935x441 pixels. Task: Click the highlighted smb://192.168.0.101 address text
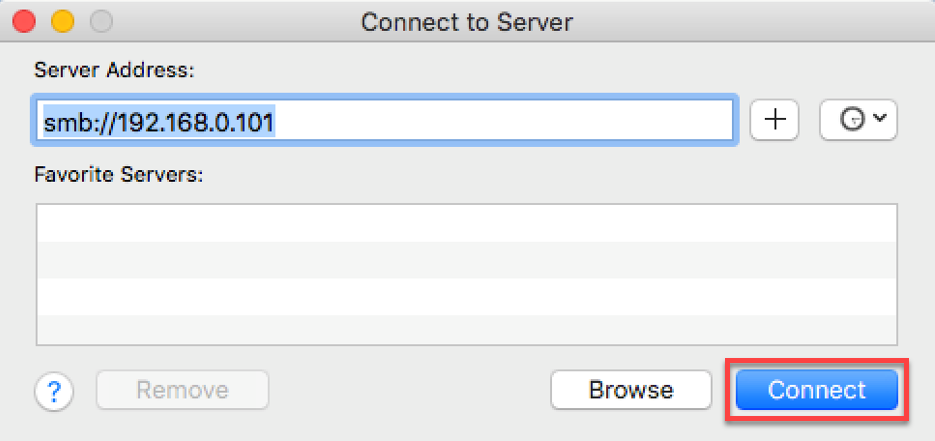point(158,121)
